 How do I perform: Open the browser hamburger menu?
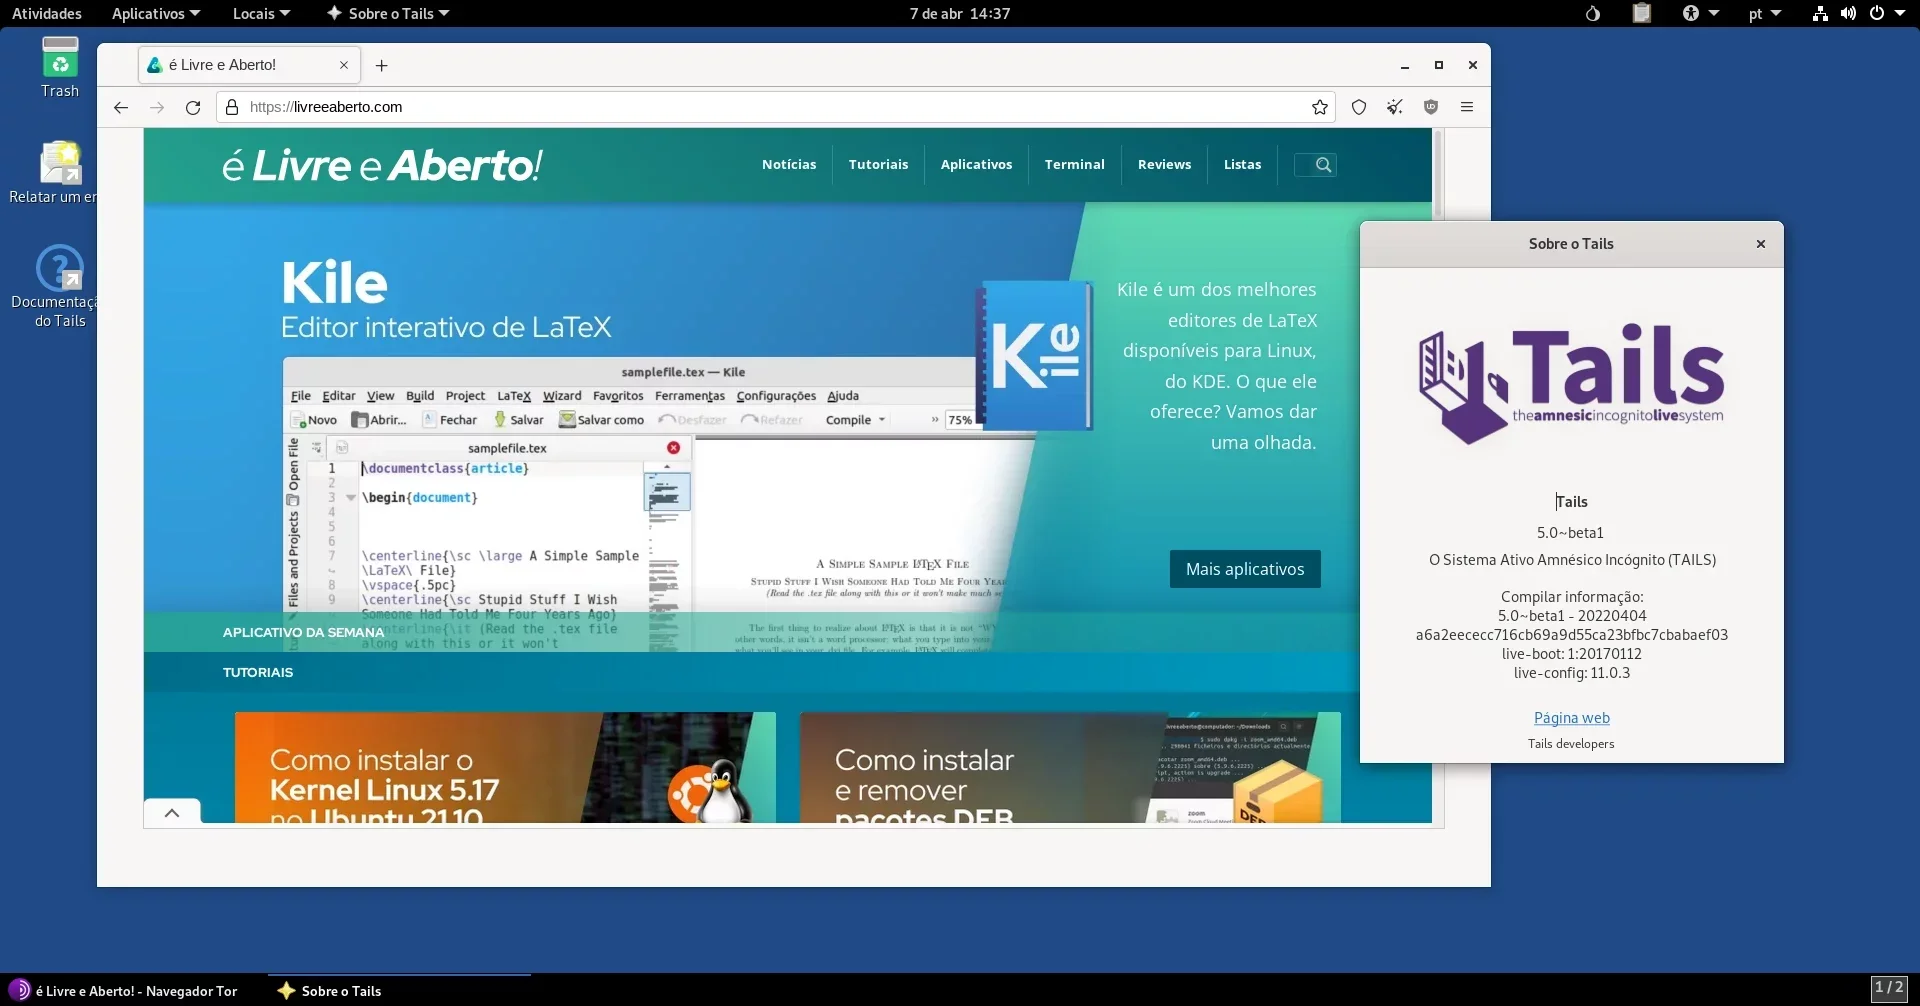pos(1467,107)
